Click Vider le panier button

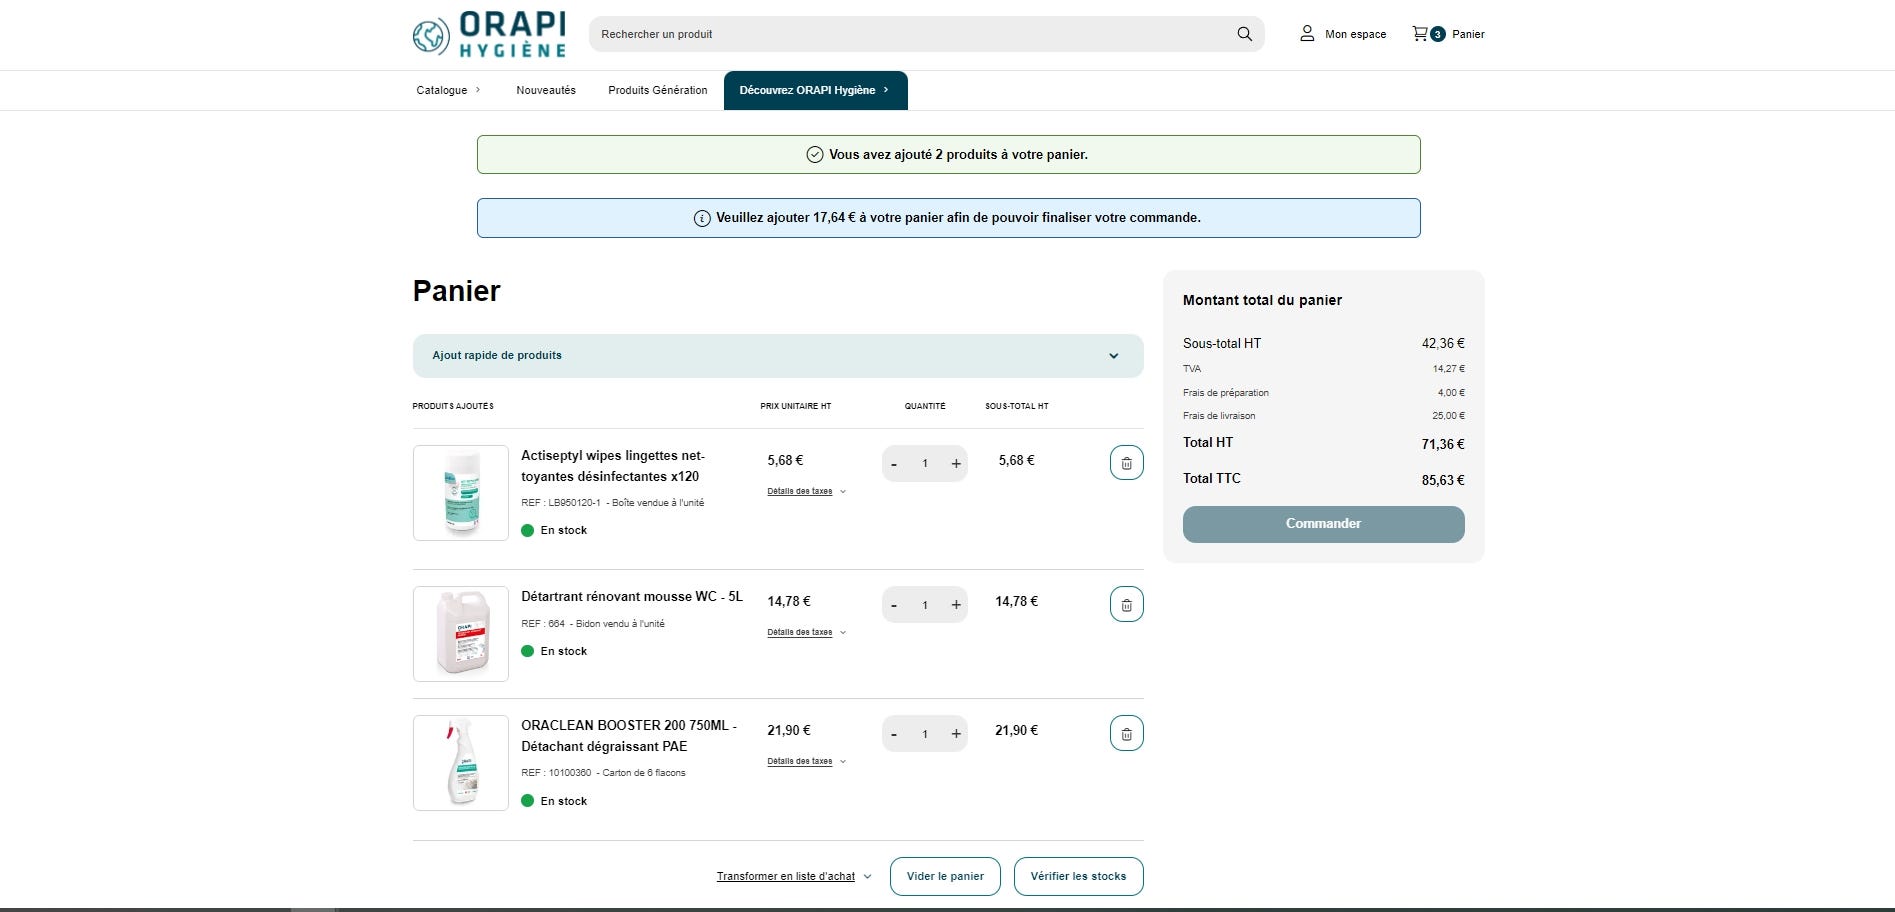pos(945,876)
